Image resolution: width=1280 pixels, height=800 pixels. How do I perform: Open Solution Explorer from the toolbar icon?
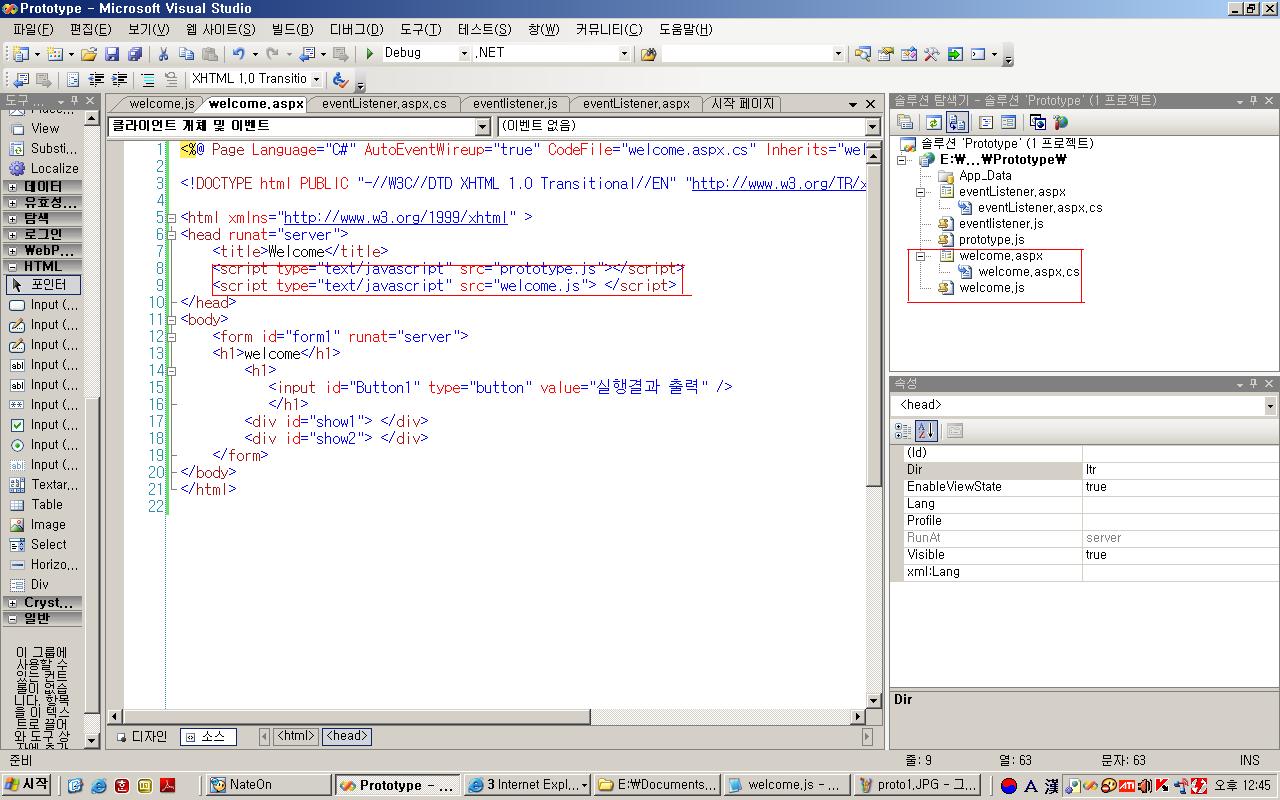click(x=862, y=54)
